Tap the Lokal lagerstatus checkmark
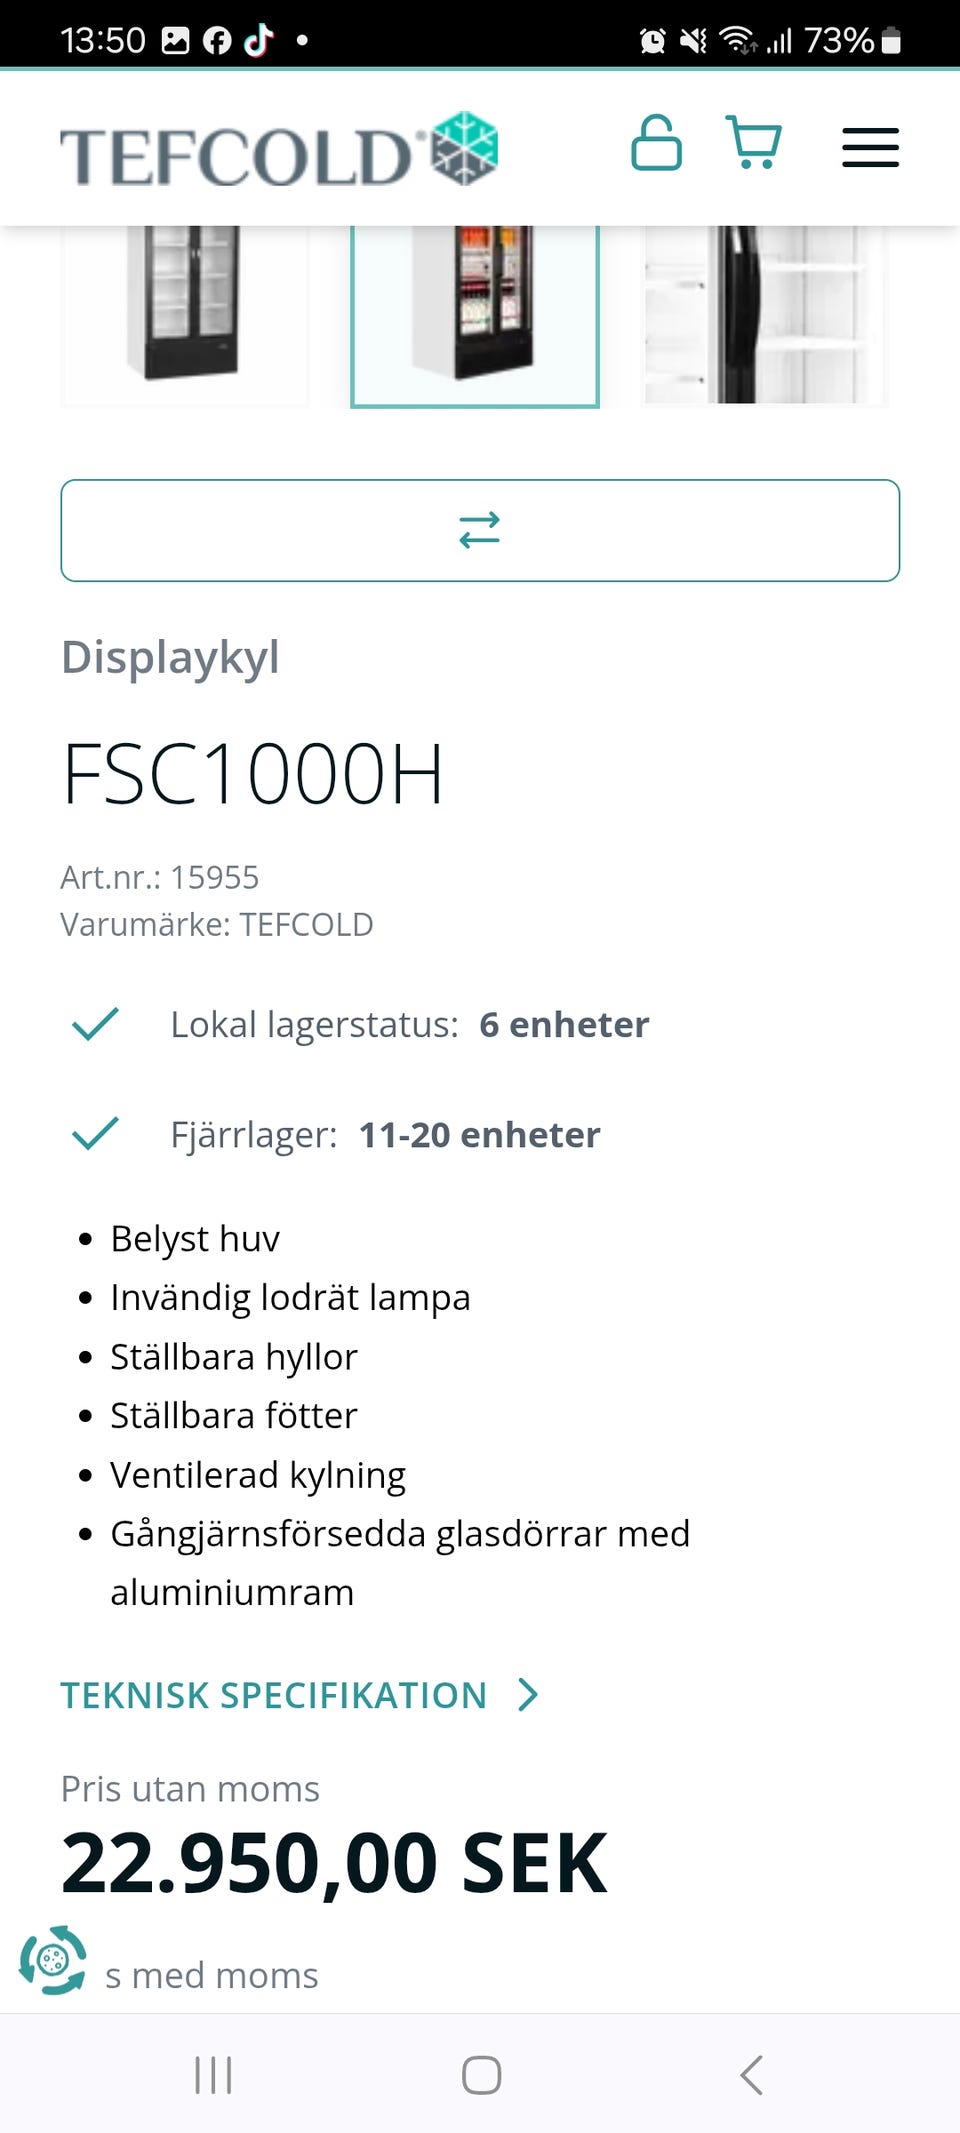The height and width of the screenshot is (2133, 960). (96, 1024)
